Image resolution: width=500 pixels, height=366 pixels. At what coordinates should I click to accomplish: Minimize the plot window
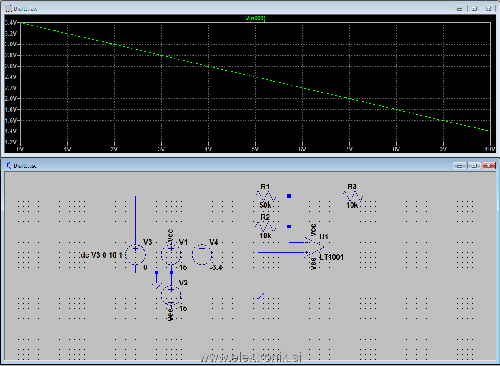(x=460, y=9)
